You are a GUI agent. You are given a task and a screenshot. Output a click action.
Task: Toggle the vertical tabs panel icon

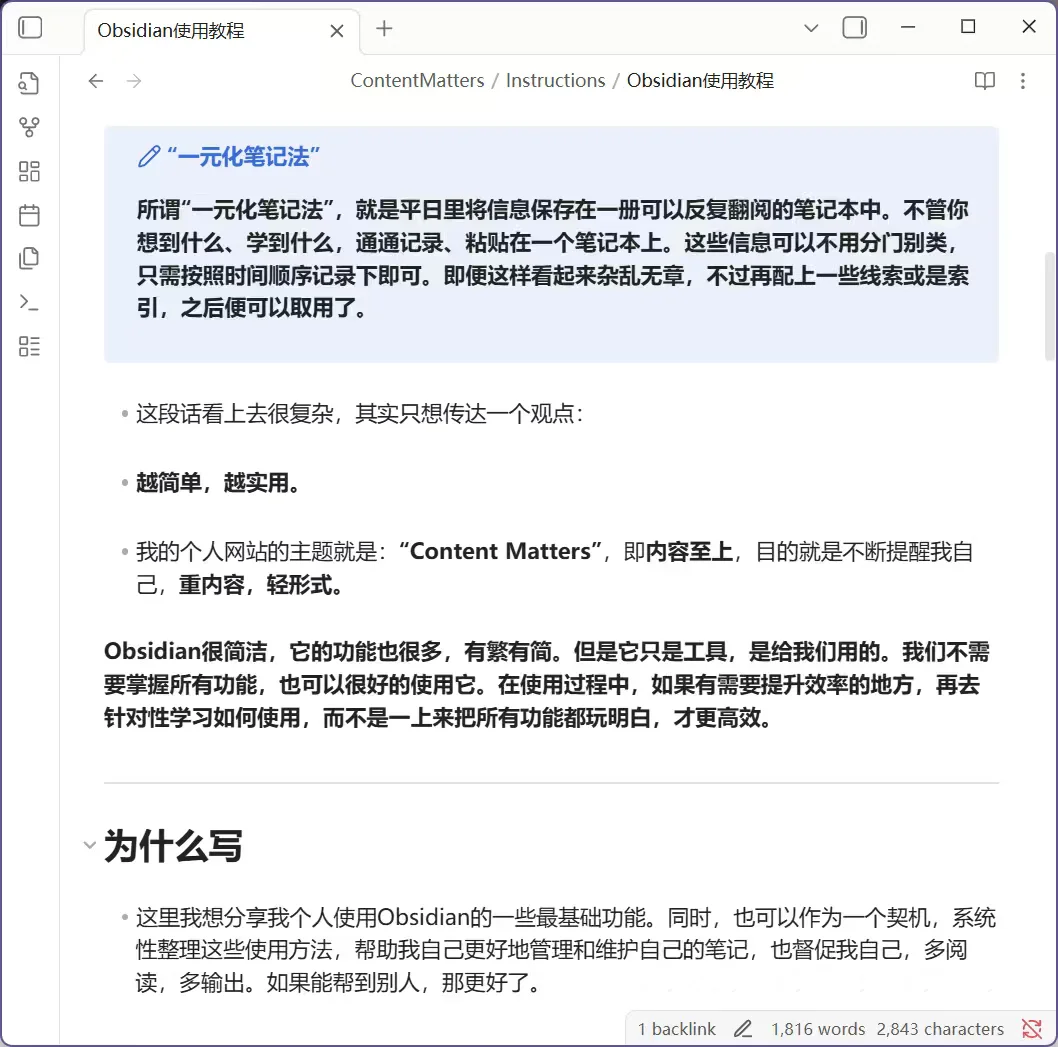tap(855, 28)
